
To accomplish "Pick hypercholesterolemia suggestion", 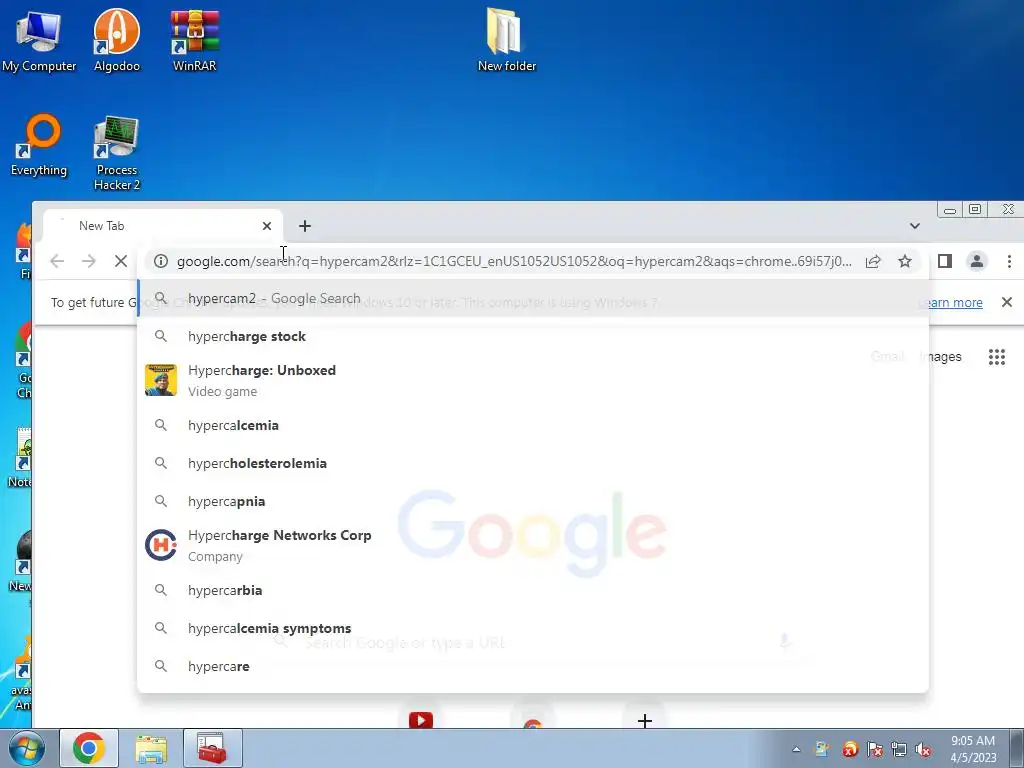I will [533, 463].
